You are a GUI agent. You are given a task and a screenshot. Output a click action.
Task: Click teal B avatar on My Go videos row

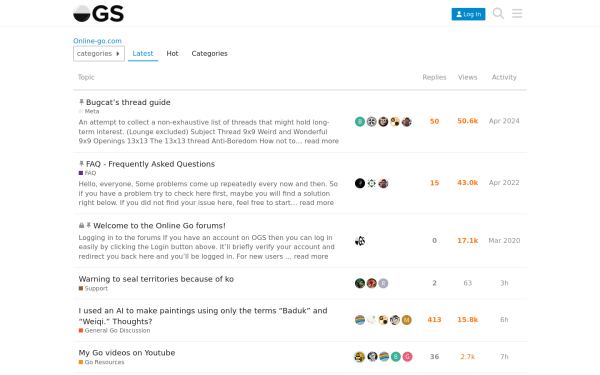pos(396,357)
